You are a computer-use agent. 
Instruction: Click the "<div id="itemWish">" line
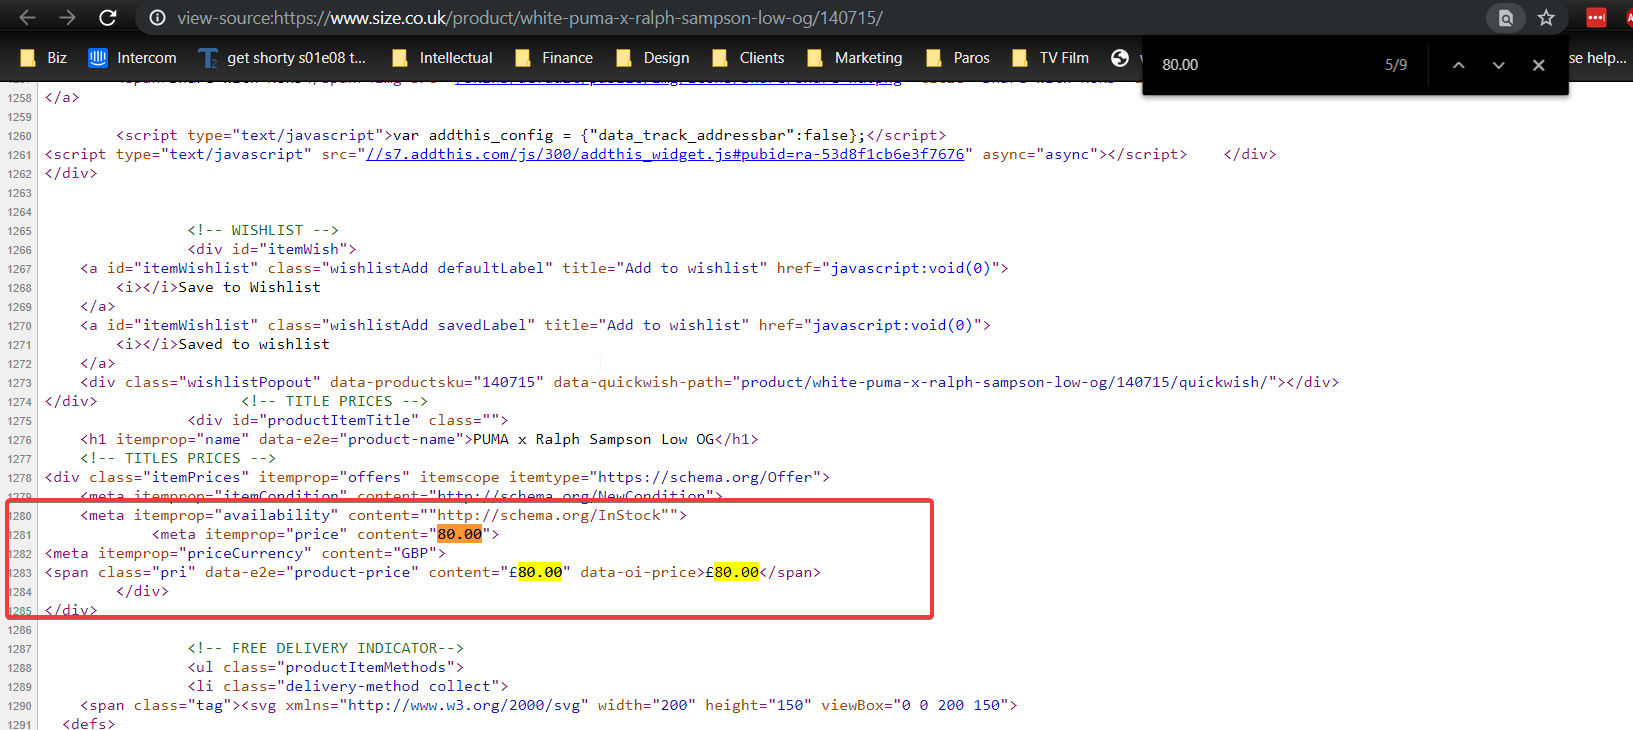pyautogui.click(x=272, y=249)
